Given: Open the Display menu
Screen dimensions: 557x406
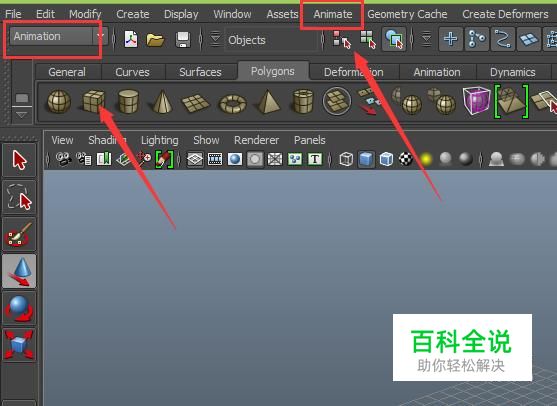Looking at the screenshot, I should pyautogui.click(x=181, y=14).
